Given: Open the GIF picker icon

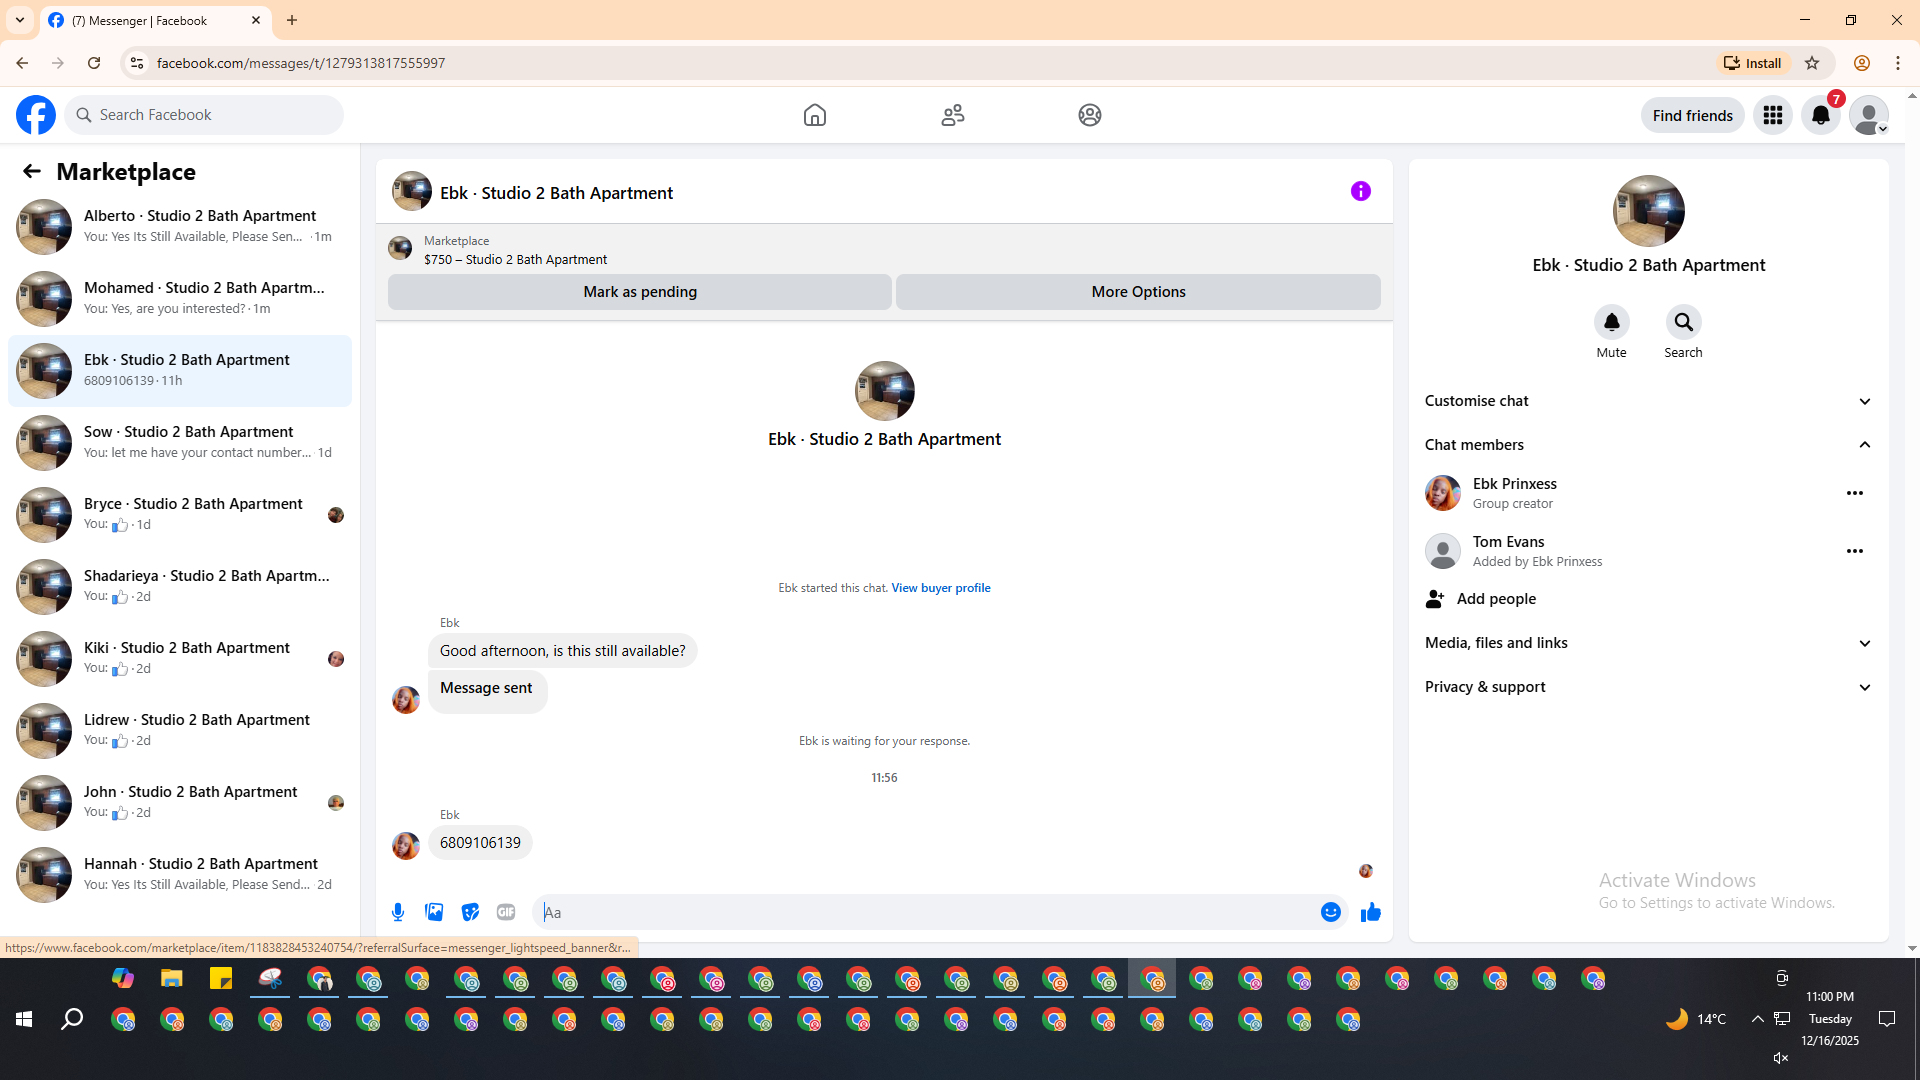Looking at the screenshot, I should click(x=506, y=912).
